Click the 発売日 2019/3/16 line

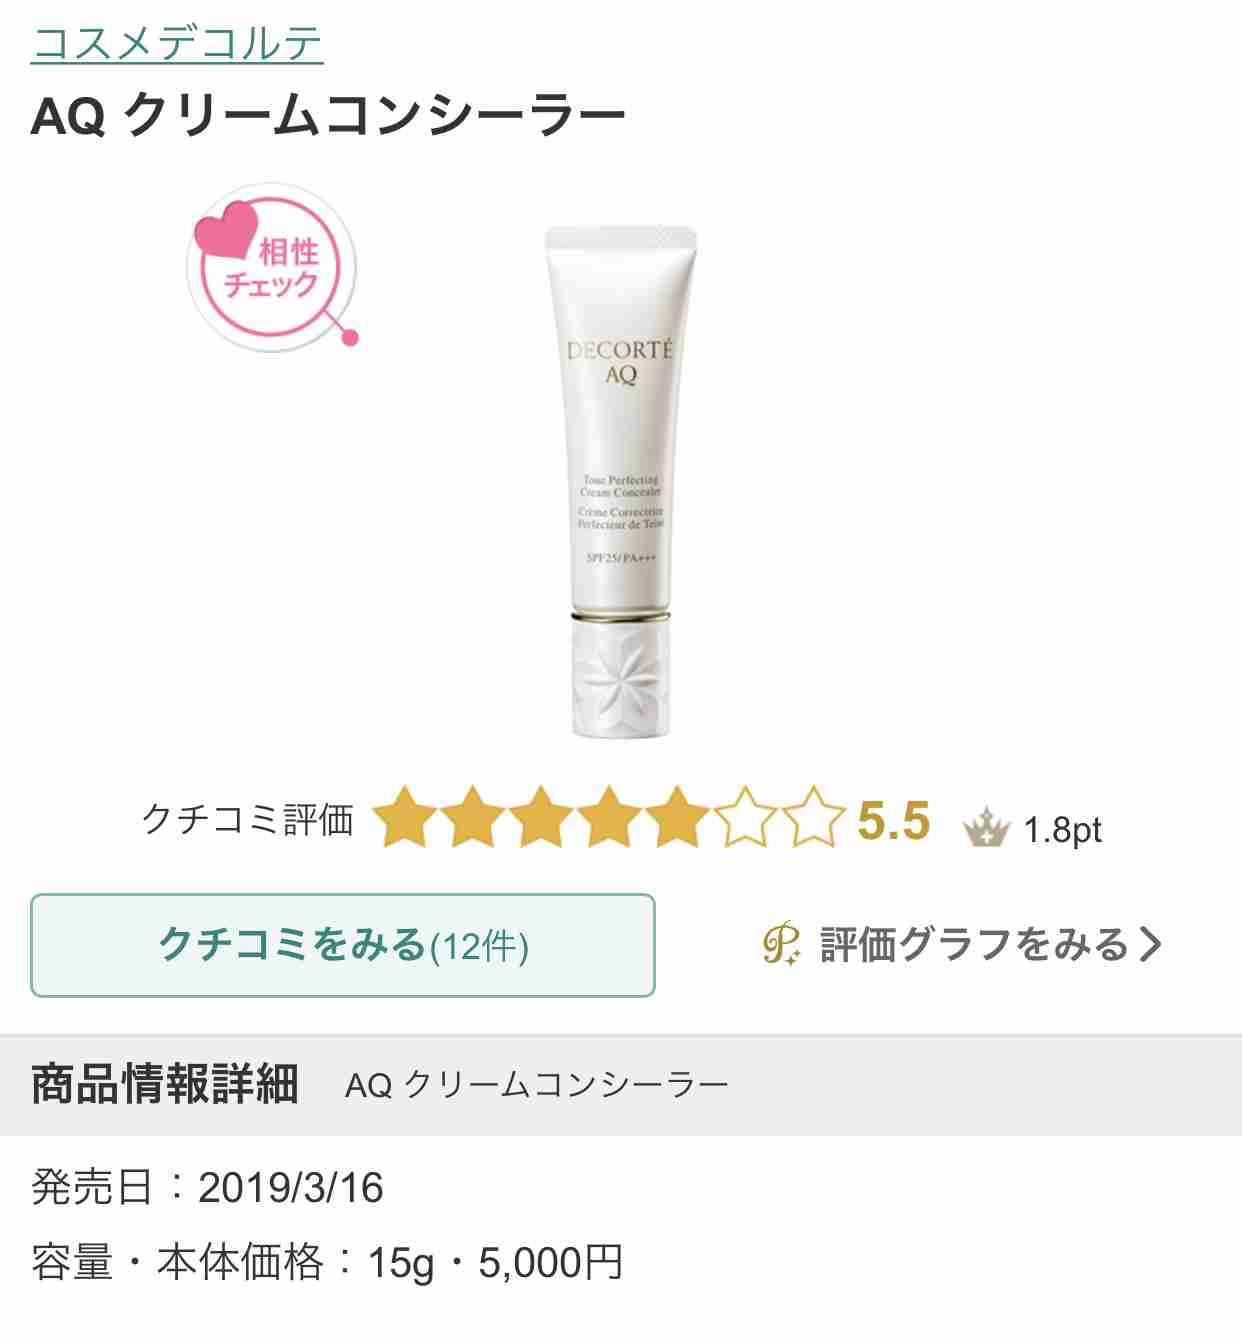(x=207, y=1188)
